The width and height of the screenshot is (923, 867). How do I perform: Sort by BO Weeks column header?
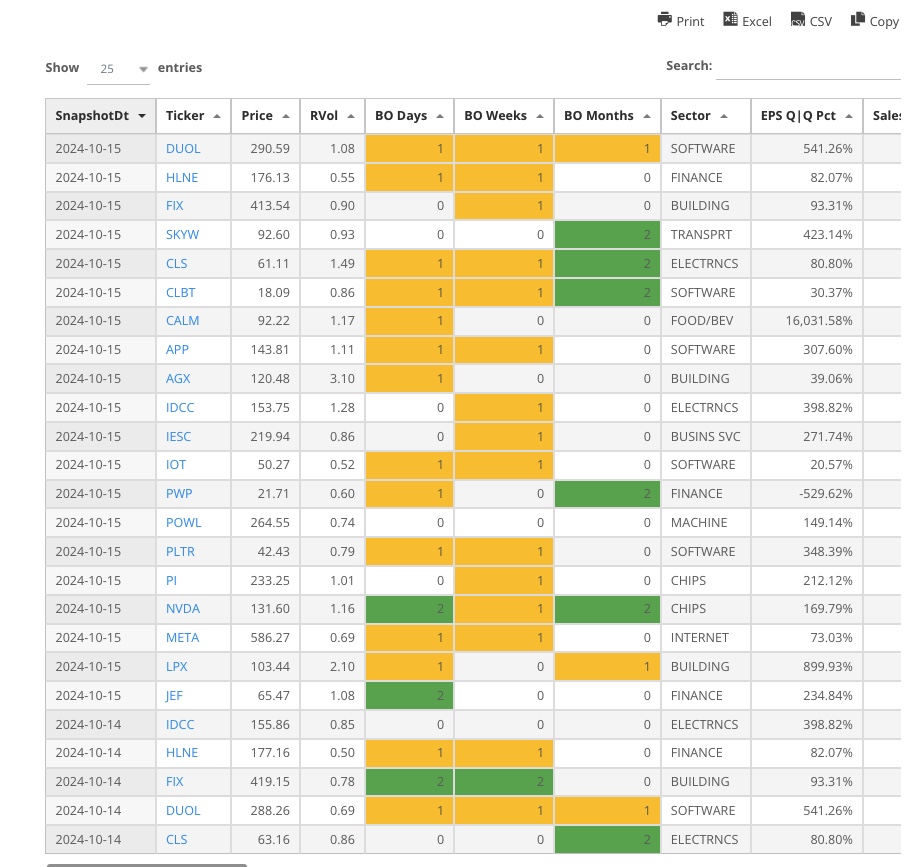tap(503, 116)
